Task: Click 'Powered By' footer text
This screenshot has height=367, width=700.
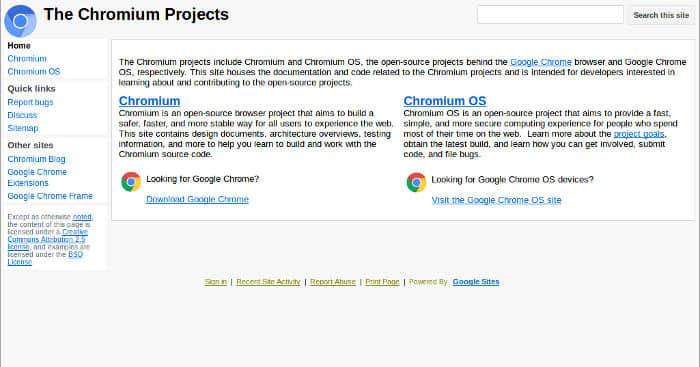Action: coord(428,282)
